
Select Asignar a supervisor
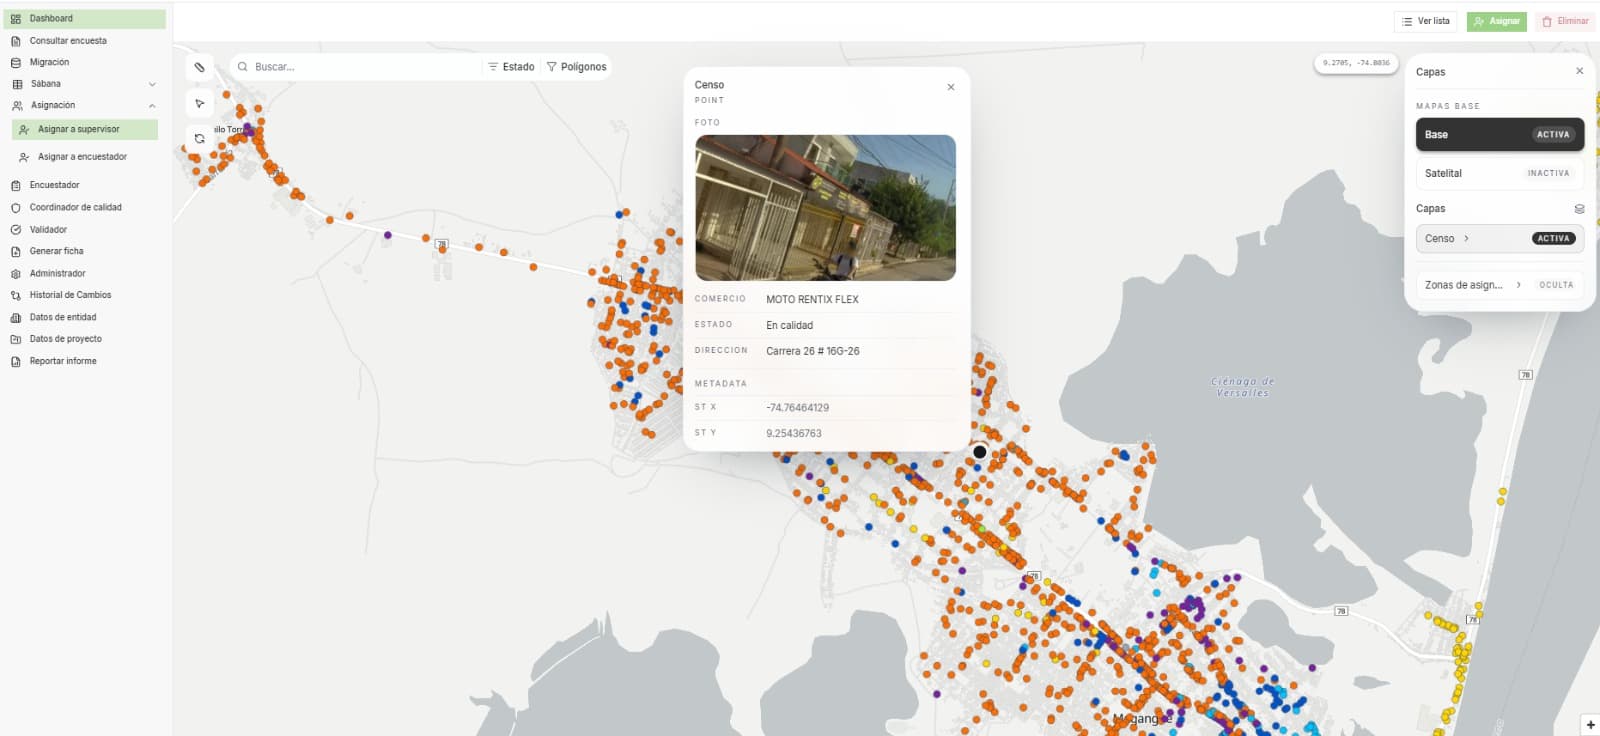[x=85, y=129]
